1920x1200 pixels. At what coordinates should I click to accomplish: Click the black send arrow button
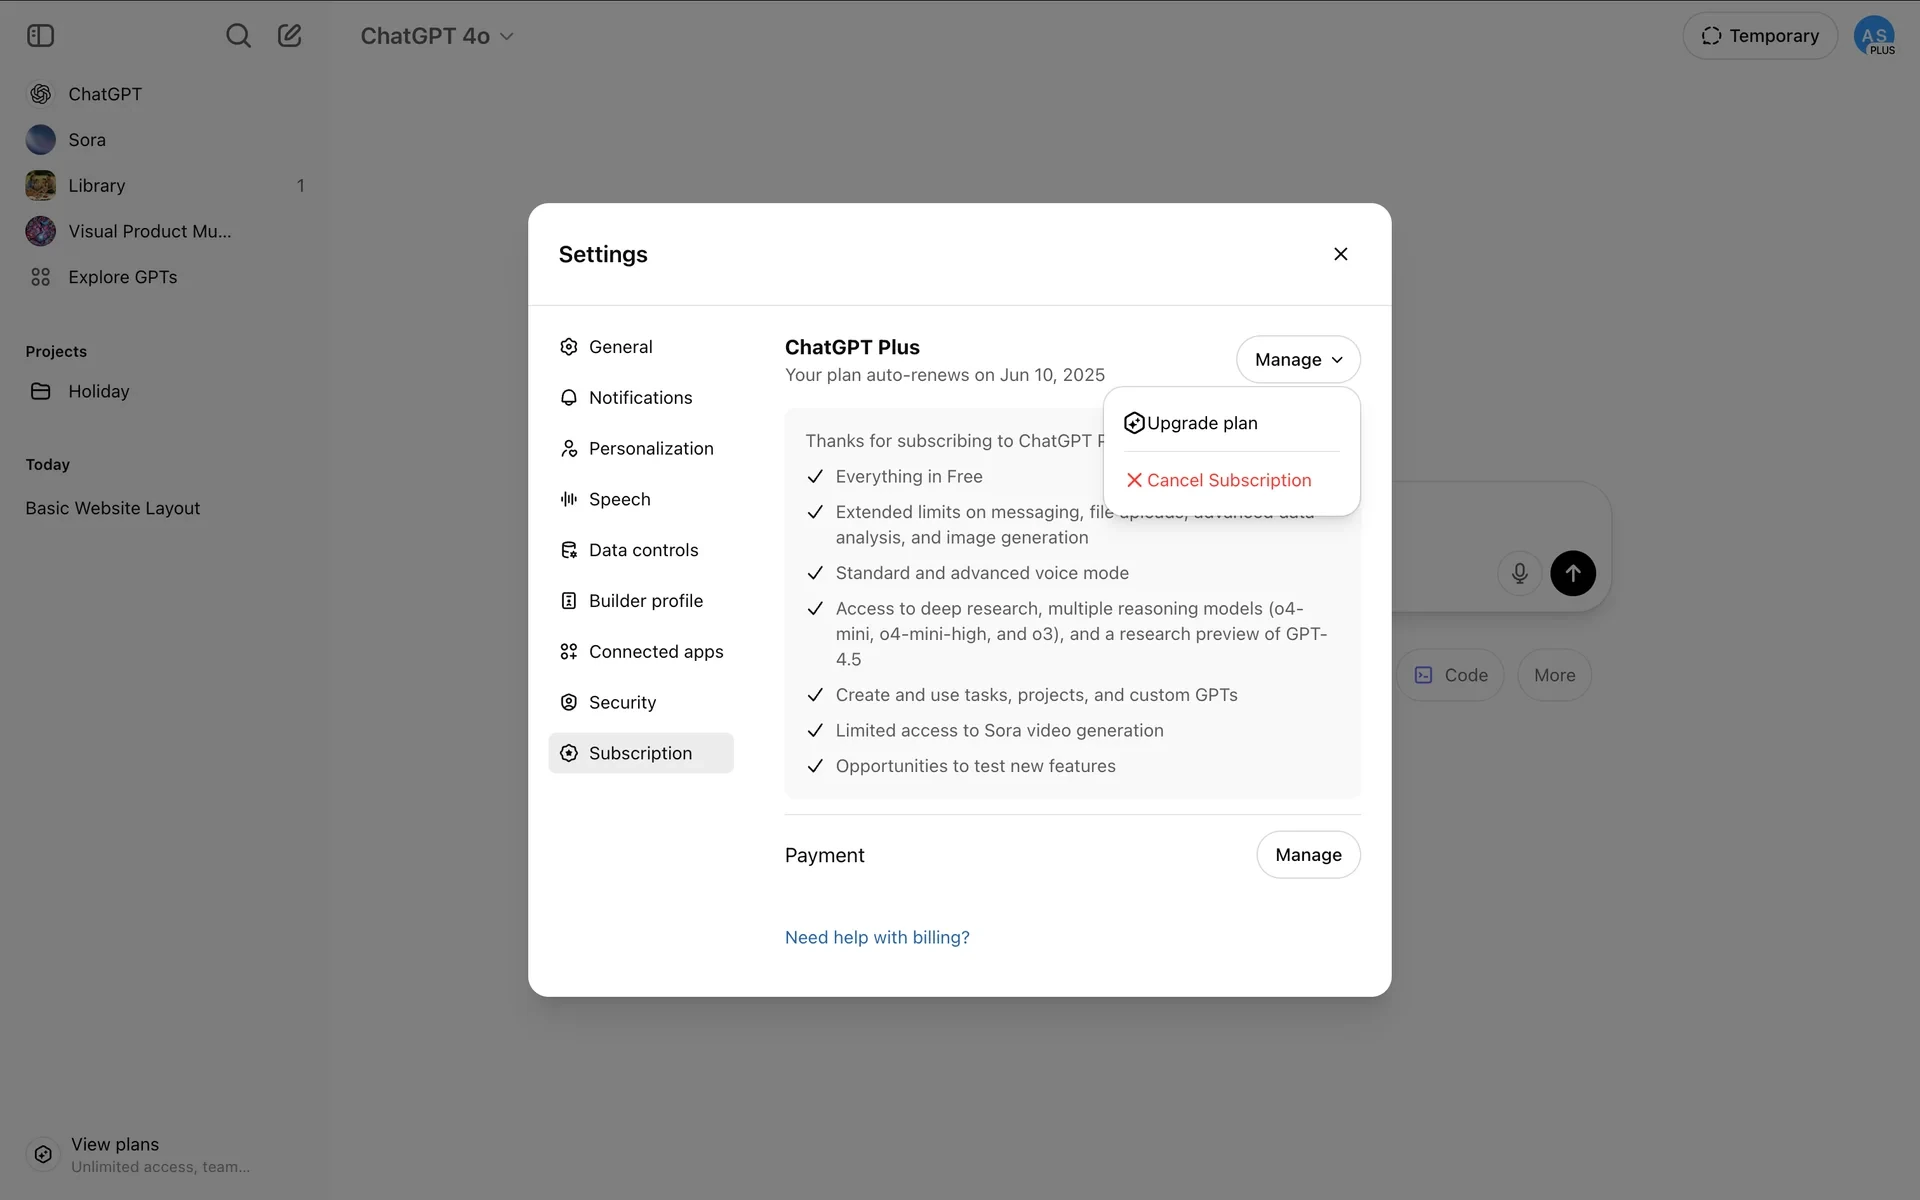(x=1573, y=573)
